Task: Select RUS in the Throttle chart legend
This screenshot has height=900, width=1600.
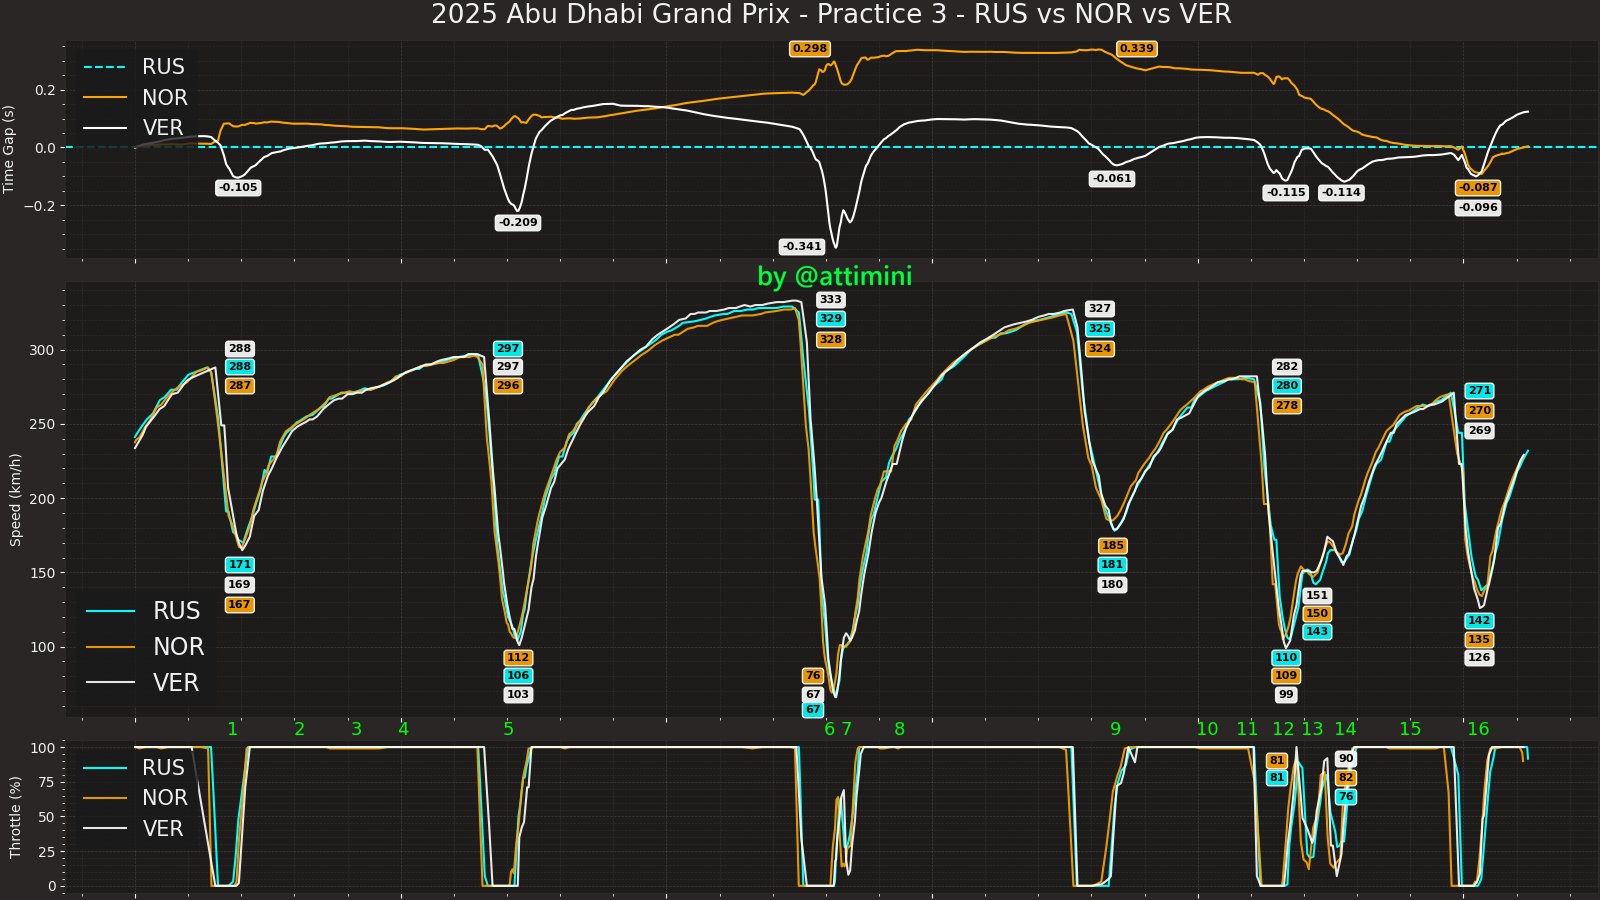Action: tap(134, 768)
